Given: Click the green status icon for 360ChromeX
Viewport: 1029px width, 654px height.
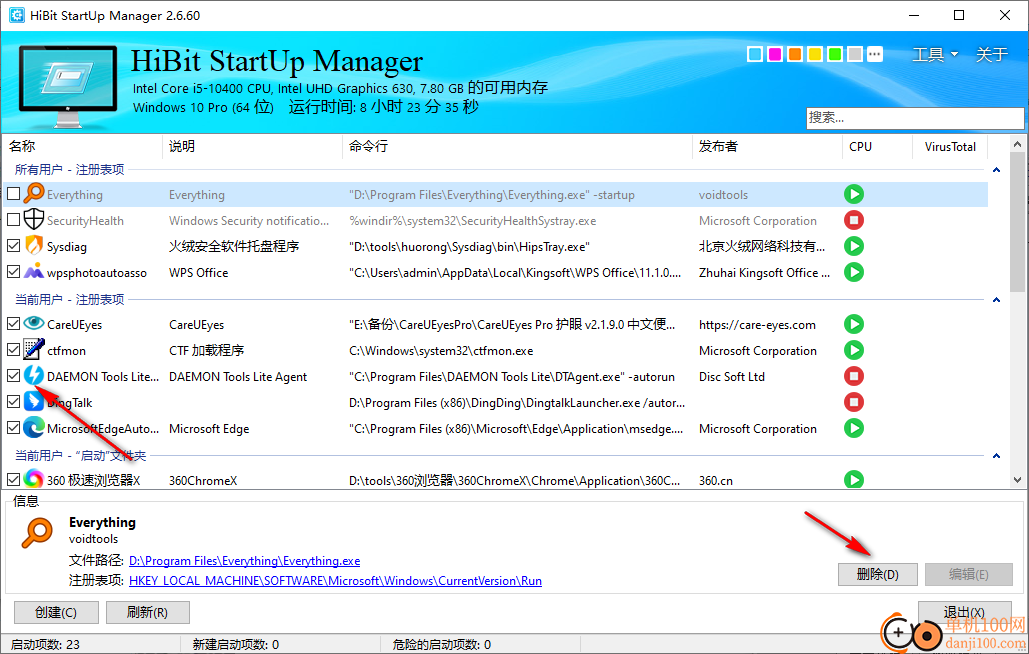Looking at the screenshot, I should pyautogui.click(x=853, y=480).
